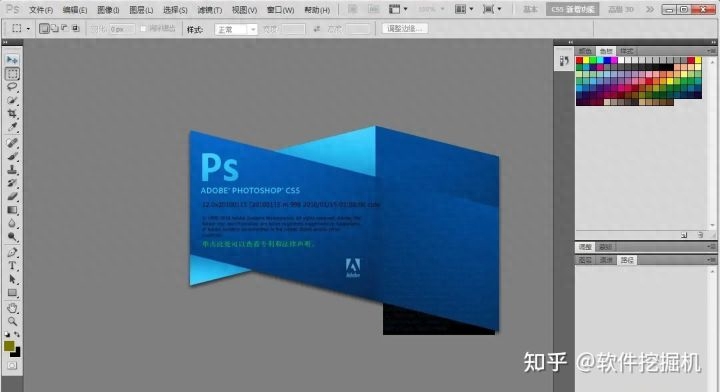Toggle Quick Mask mode
Viewport: 720px width, 392px height.
point(12,365)
